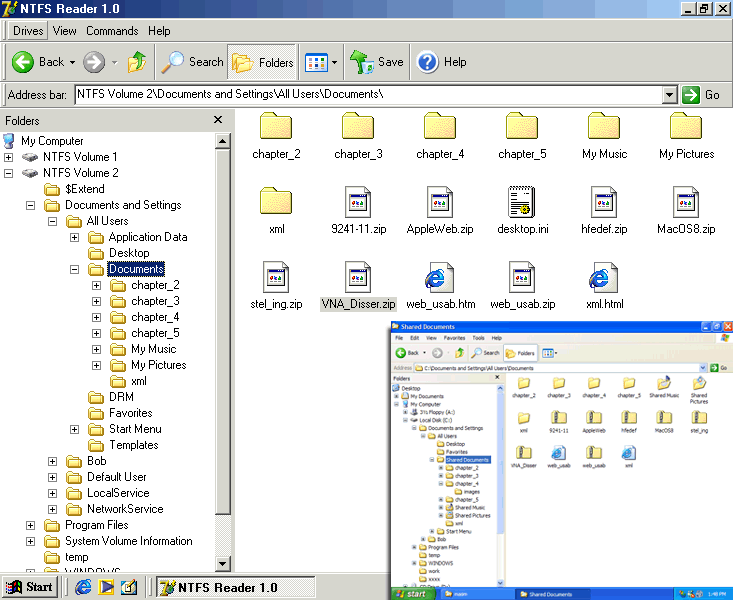Close the Folders pane with X
This screenshot has width=733, height=600.
[218, 120]
